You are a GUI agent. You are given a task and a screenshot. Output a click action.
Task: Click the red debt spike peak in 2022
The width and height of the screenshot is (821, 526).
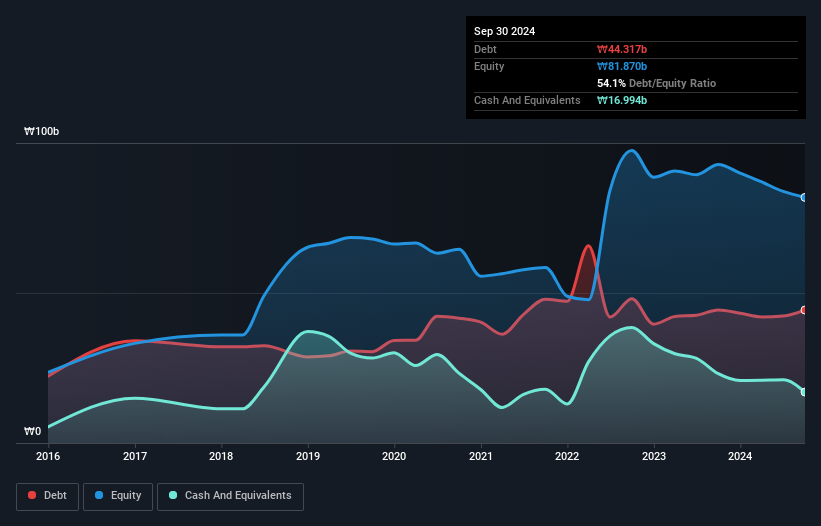[589, 245]
